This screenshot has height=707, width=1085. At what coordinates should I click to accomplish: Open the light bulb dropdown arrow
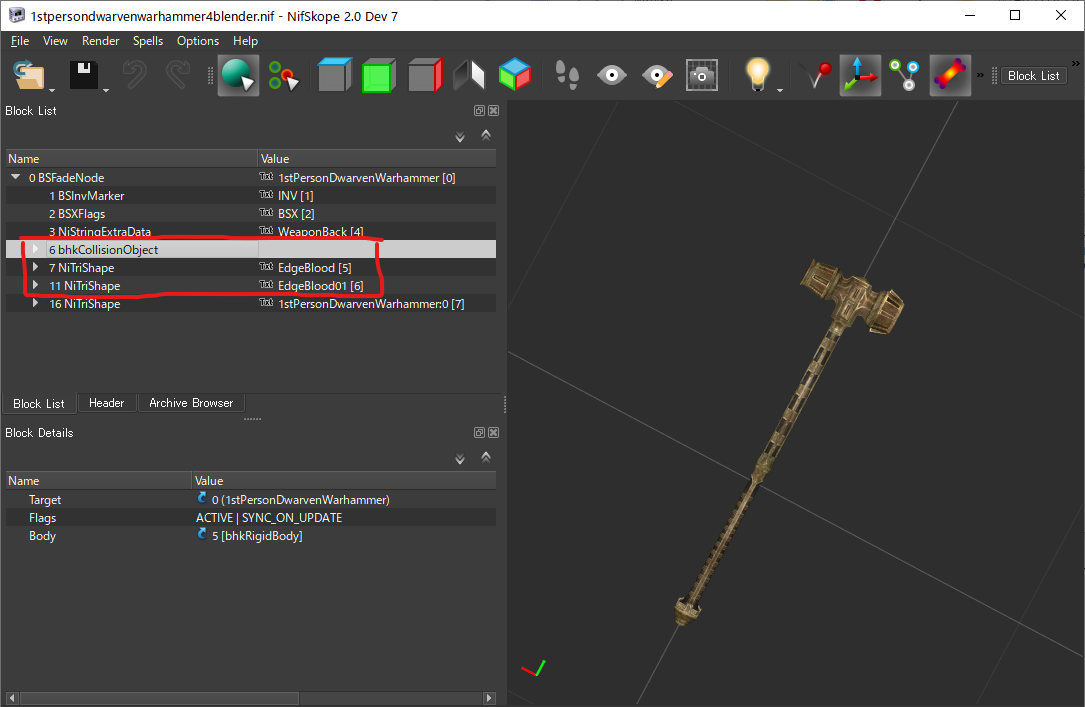780,90
